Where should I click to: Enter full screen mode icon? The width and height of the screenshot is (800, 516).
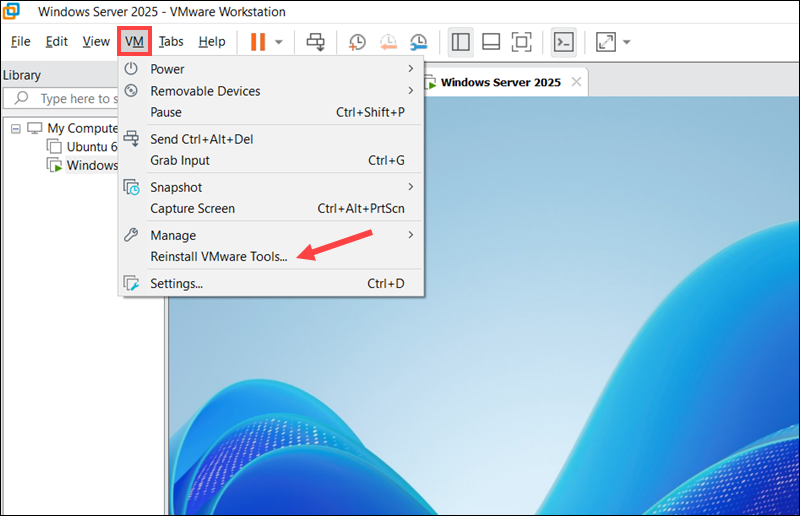click(521, 42)
